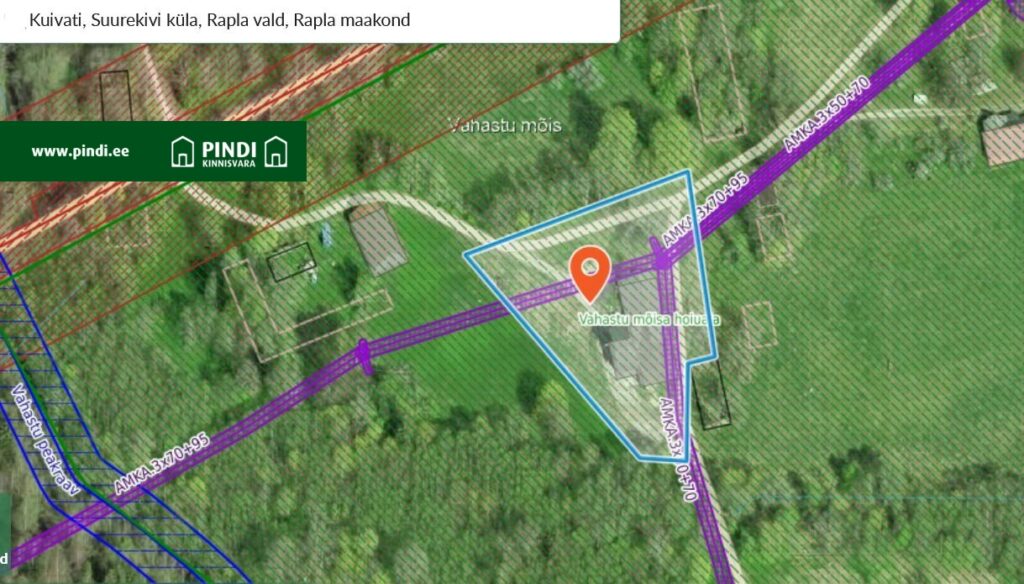Click the AMKA.3x70+95 label crossing the blue parcel edge
1024x584 pixels.
(705, 209)
